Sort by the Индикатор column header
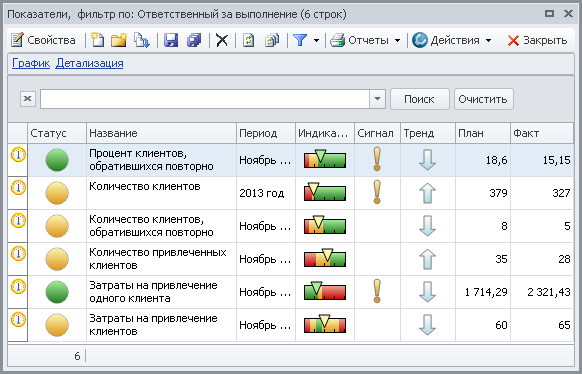The height and width of the screenshot is (374, 582). point(325,133)
